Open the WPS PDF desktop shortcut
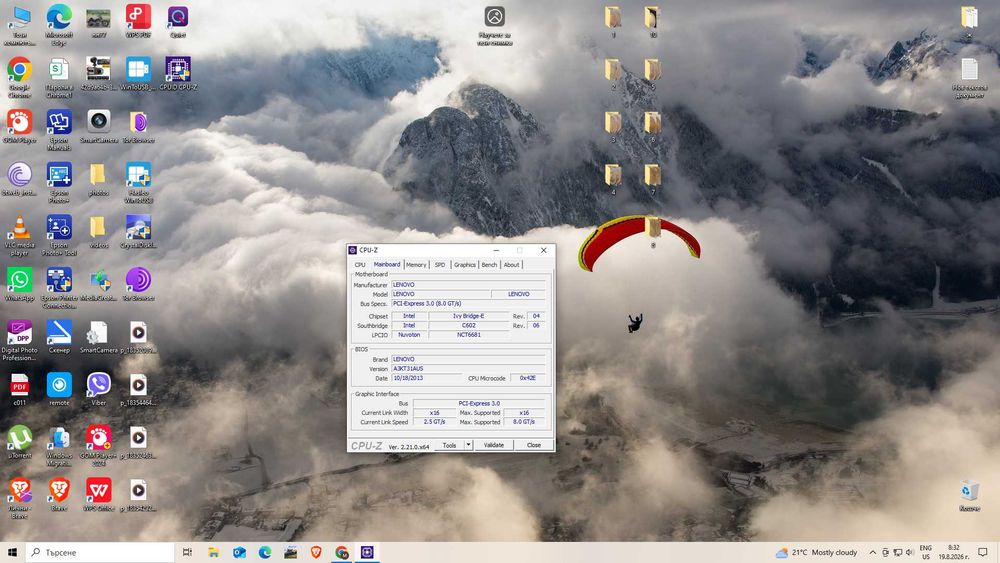This screenshot has height=563, width=1000. pyautogui.click(x=138, y=21)
